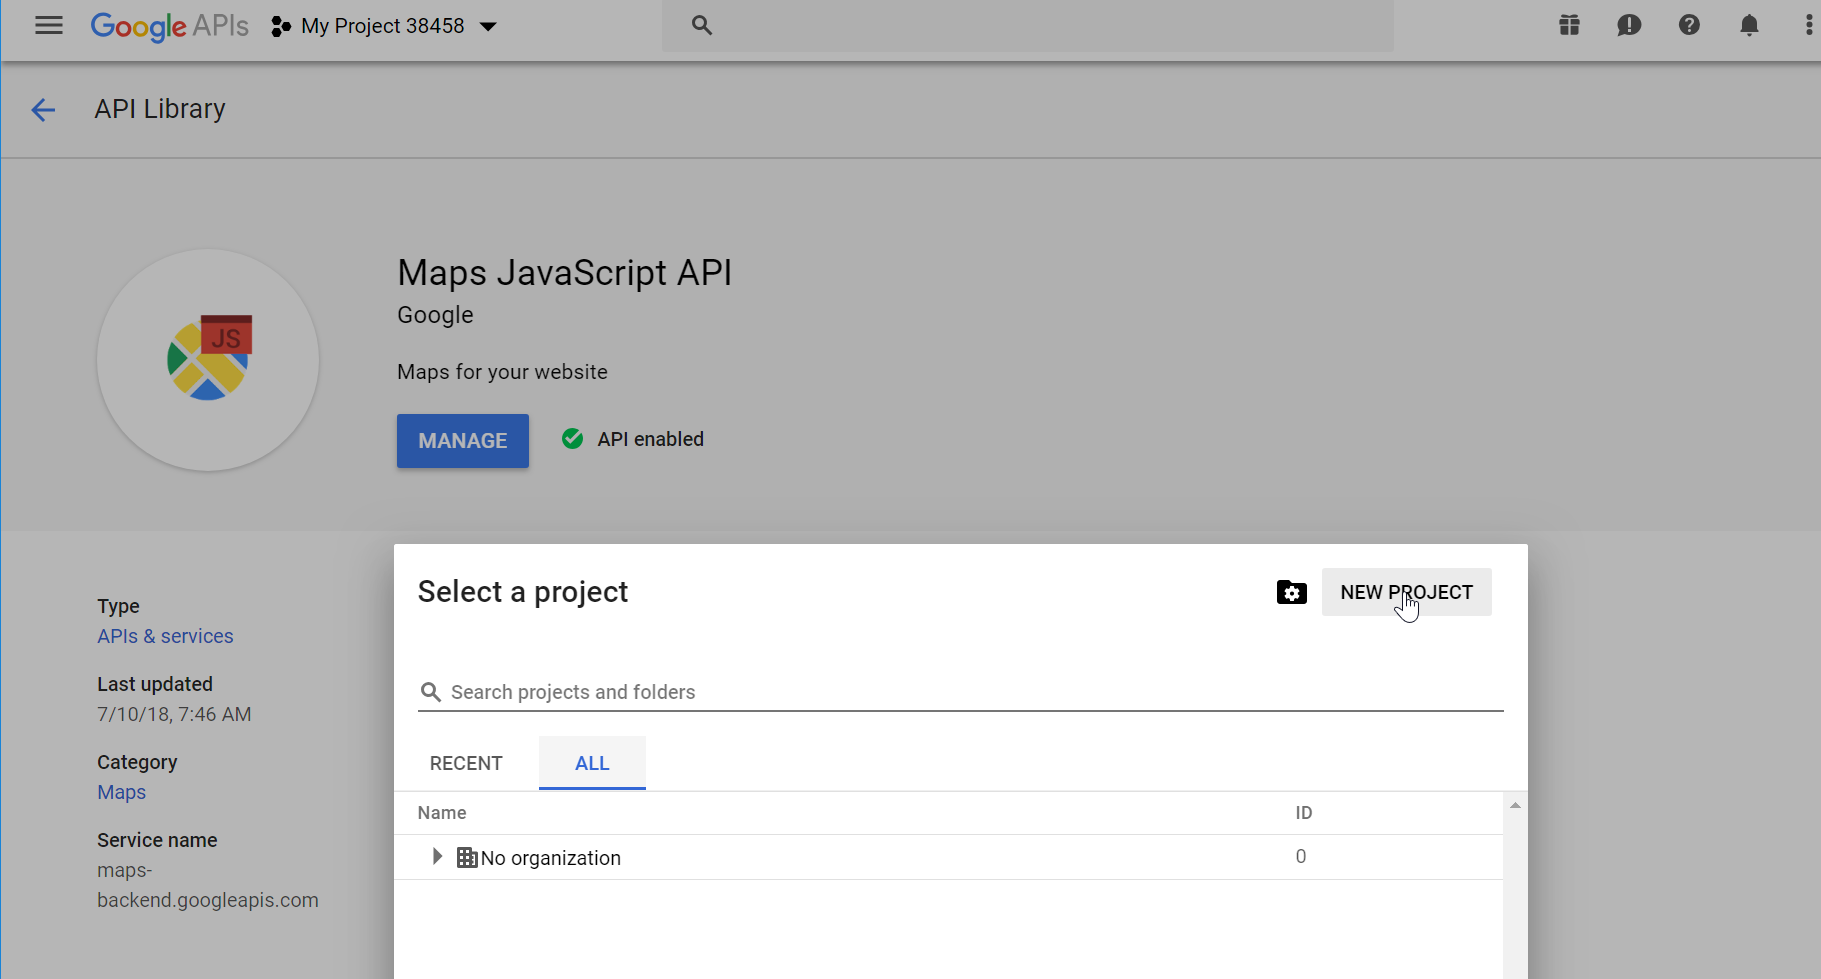Open the Maps category link
1821x979 pixels.
click(x=121, y=792)
